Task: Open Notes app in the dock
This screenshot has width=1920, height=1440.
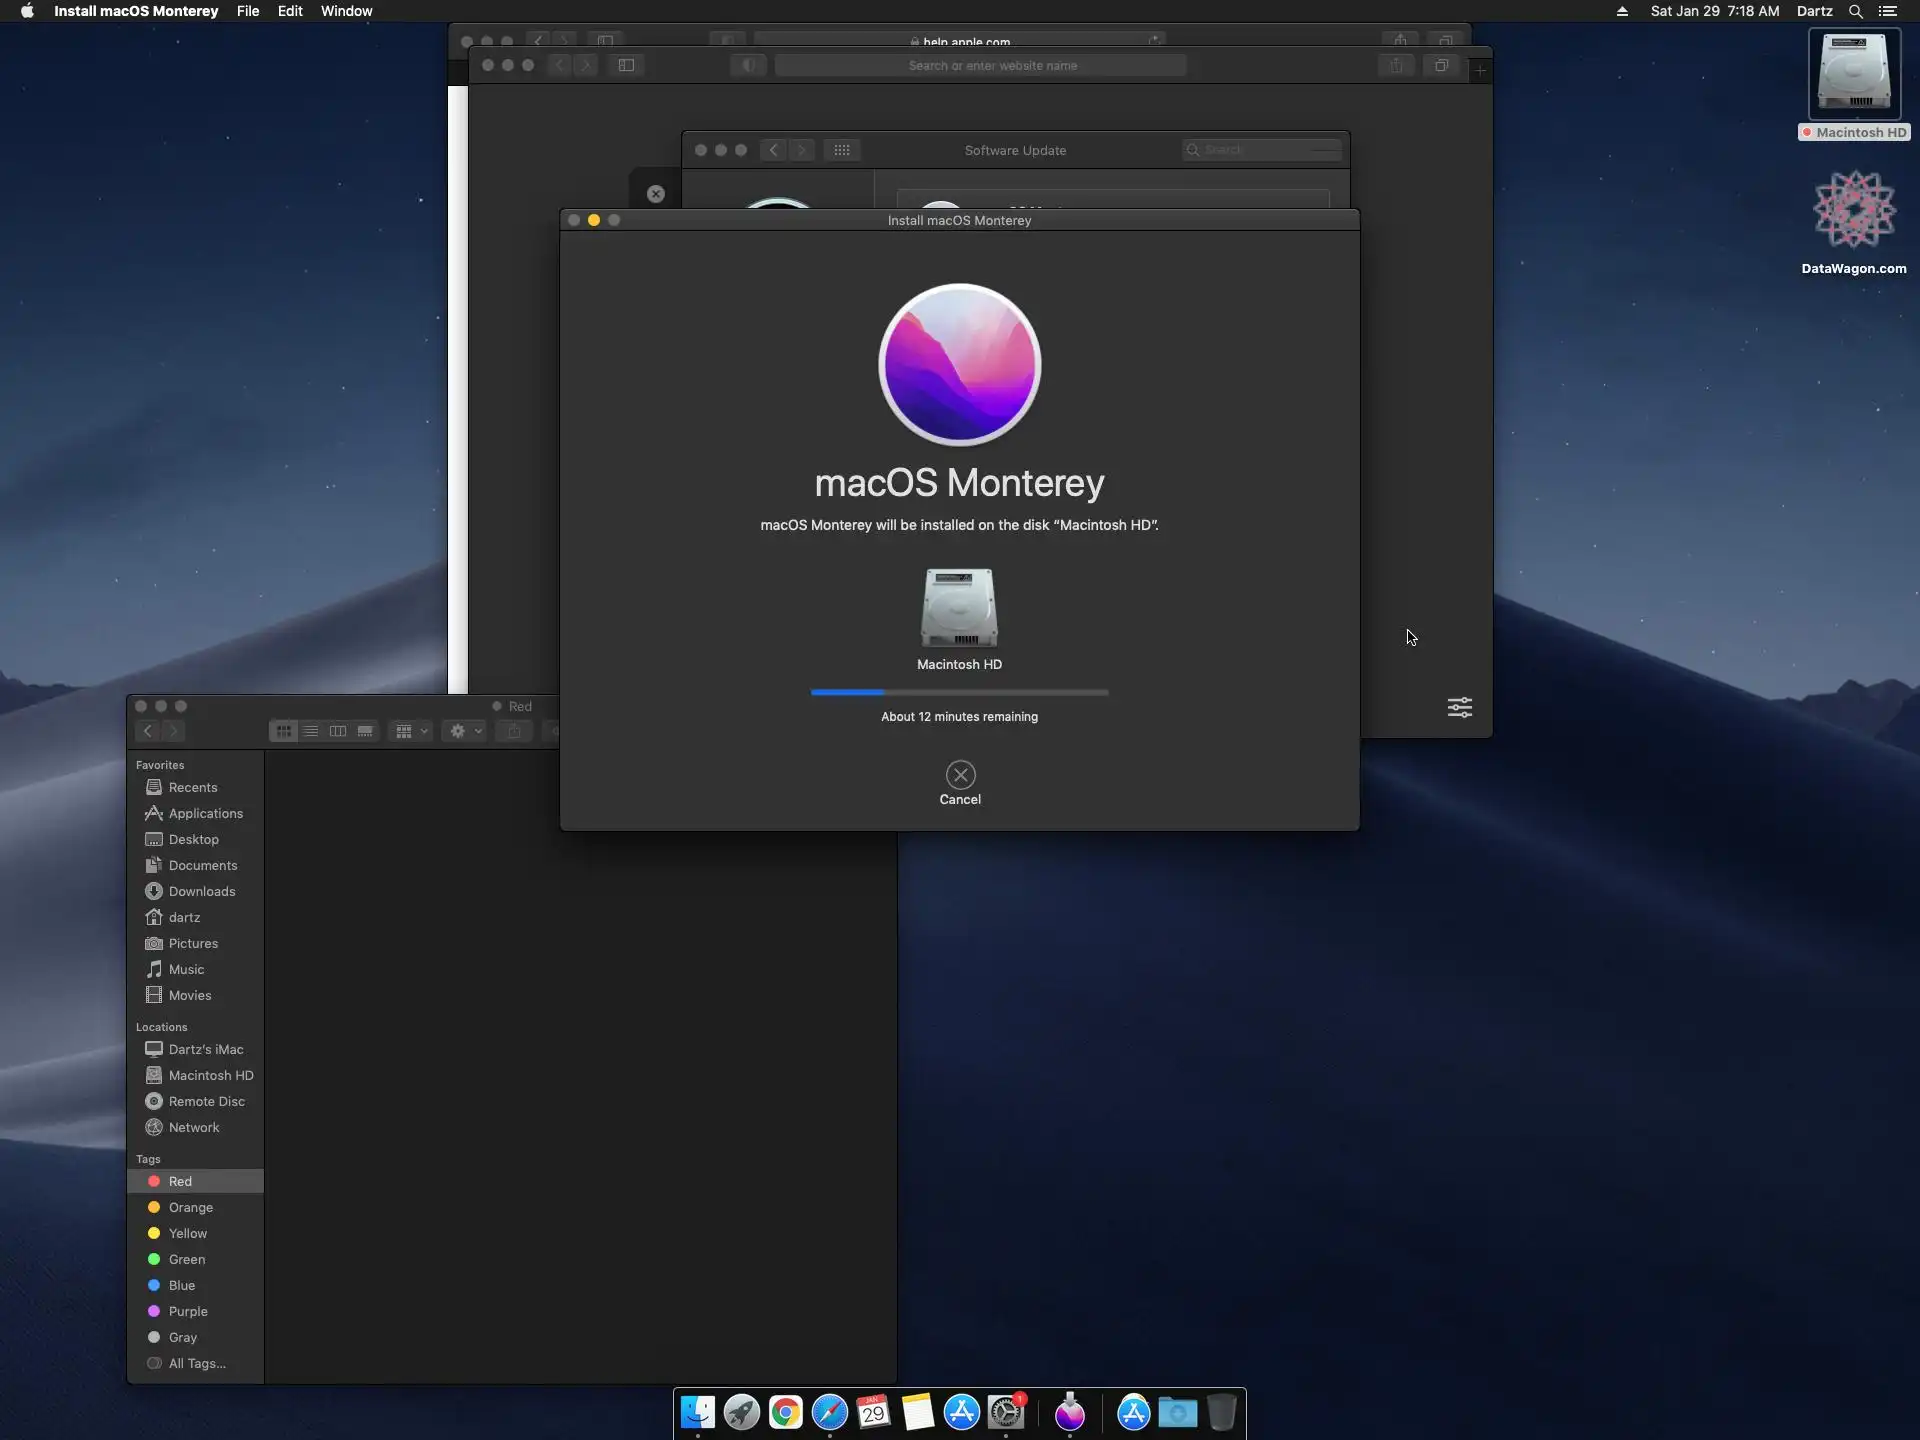Action: [917, 1412]
